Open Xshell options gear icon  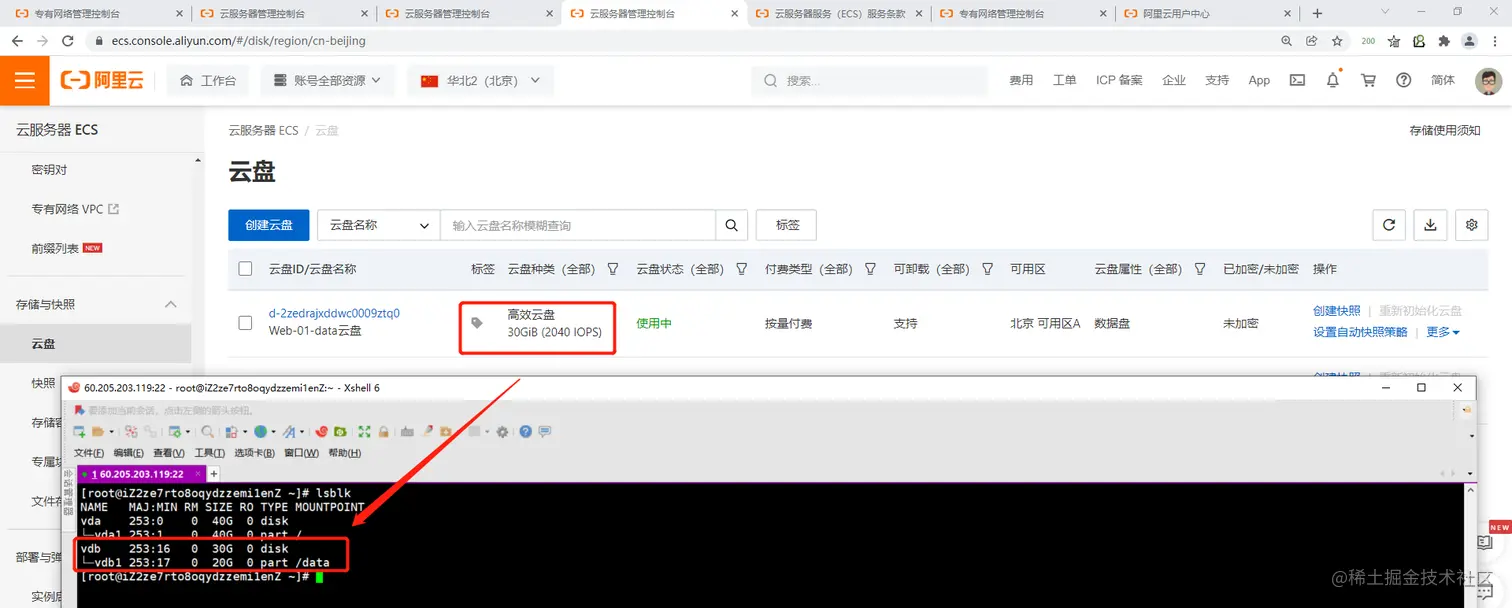pos(502,432)
